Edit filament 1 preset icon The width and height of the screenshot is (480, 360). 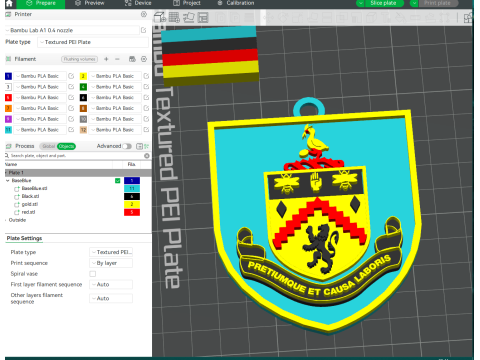coord(71,76)
